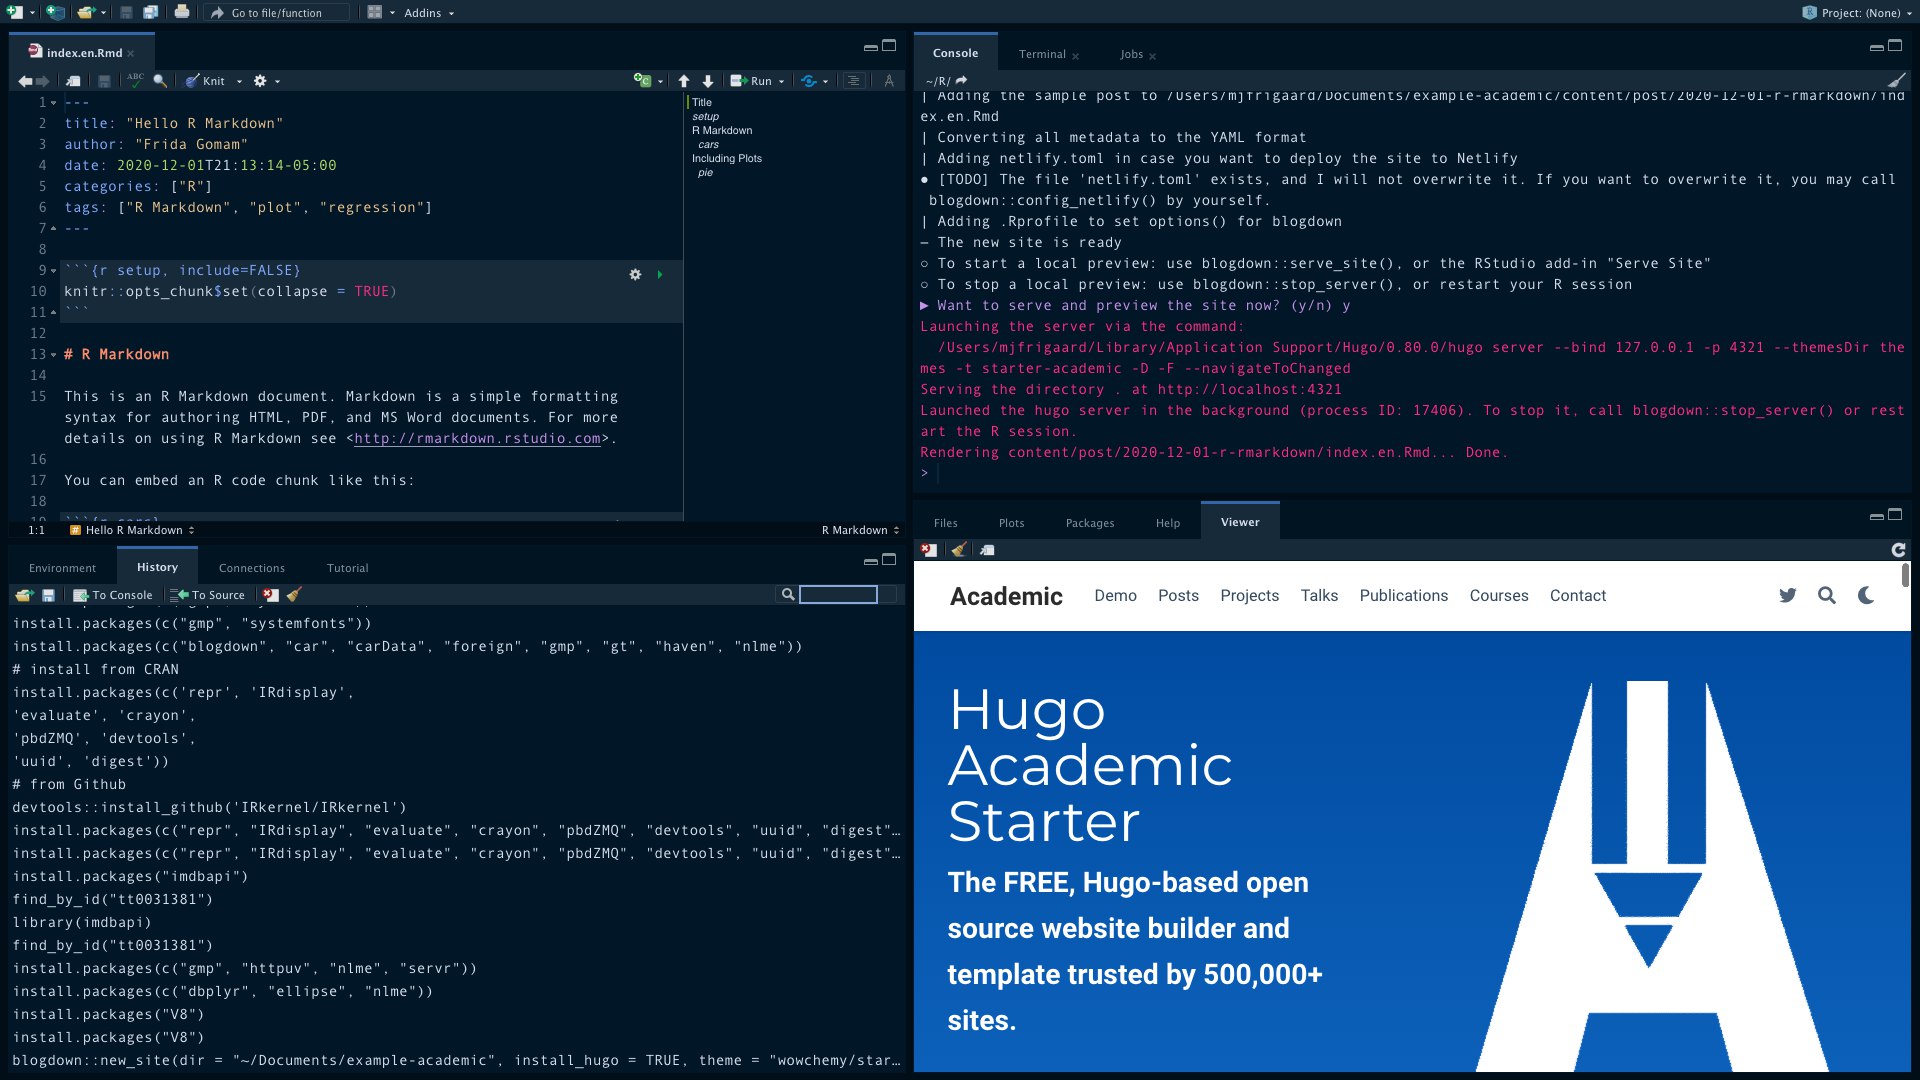This screenshot has height=1080, width=1920.
Task: Open an existing file with the folder icon
Action: click(x=86, y=13)
